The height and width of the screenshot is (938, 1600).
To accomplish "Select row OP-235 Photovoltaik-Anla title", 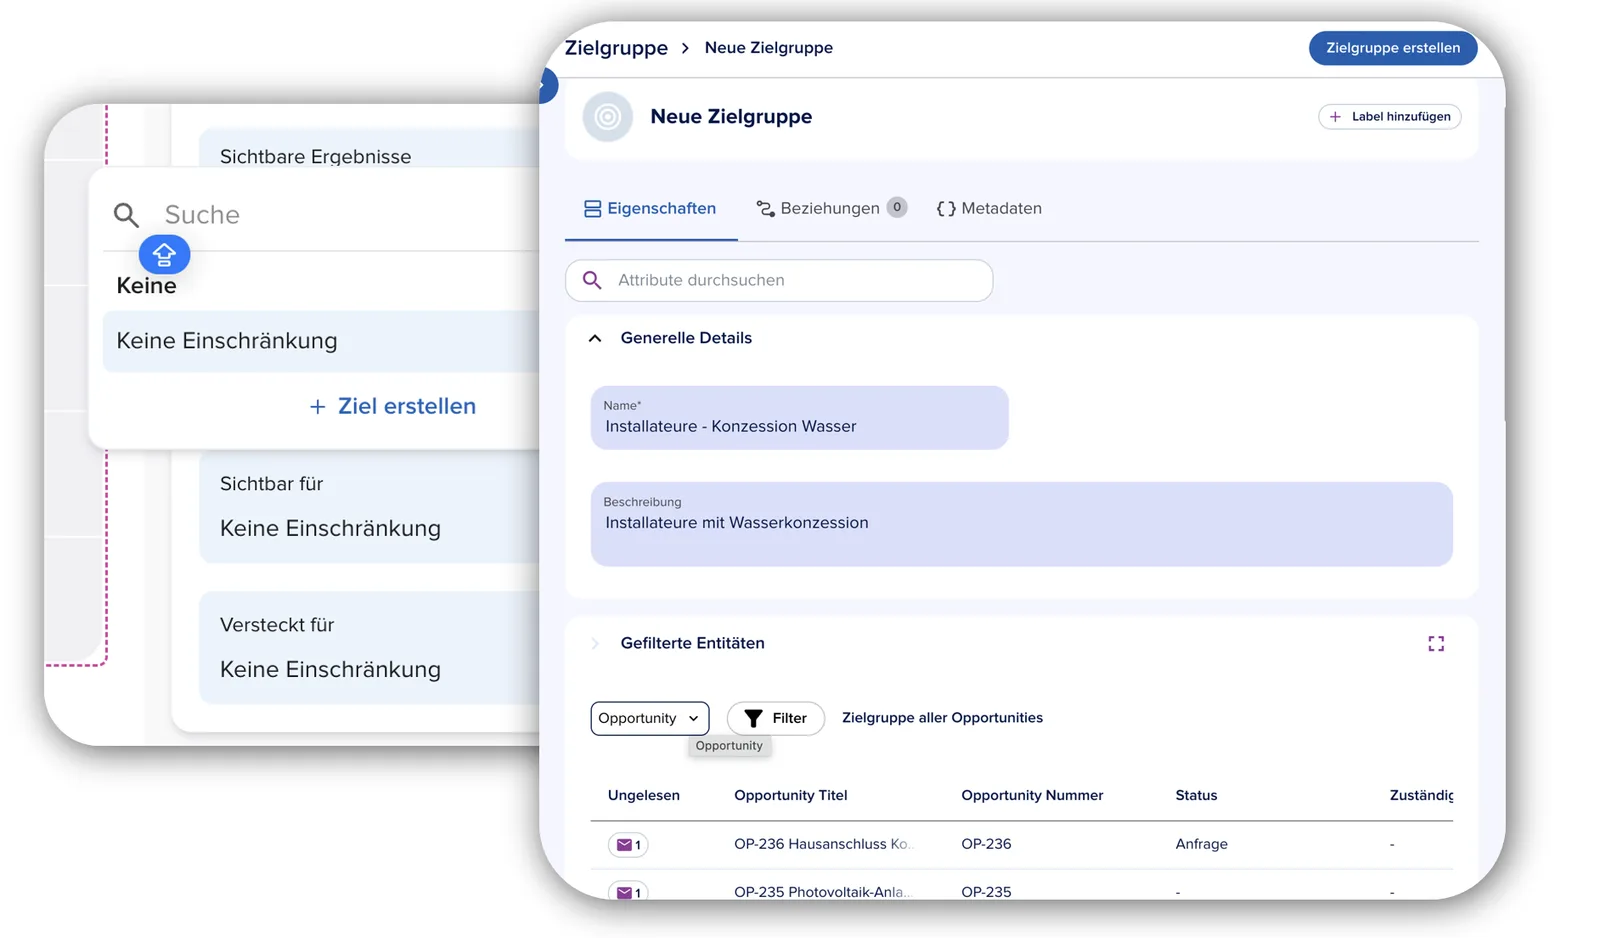I will click(x=823, y=891).
